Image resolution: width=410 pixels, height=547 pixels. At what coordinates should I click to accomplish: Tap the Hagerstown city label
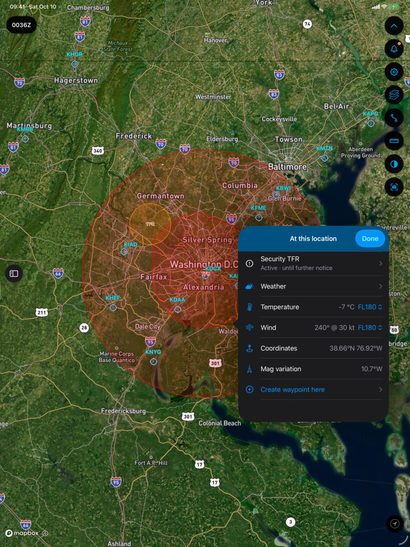(x=76, y=81)
